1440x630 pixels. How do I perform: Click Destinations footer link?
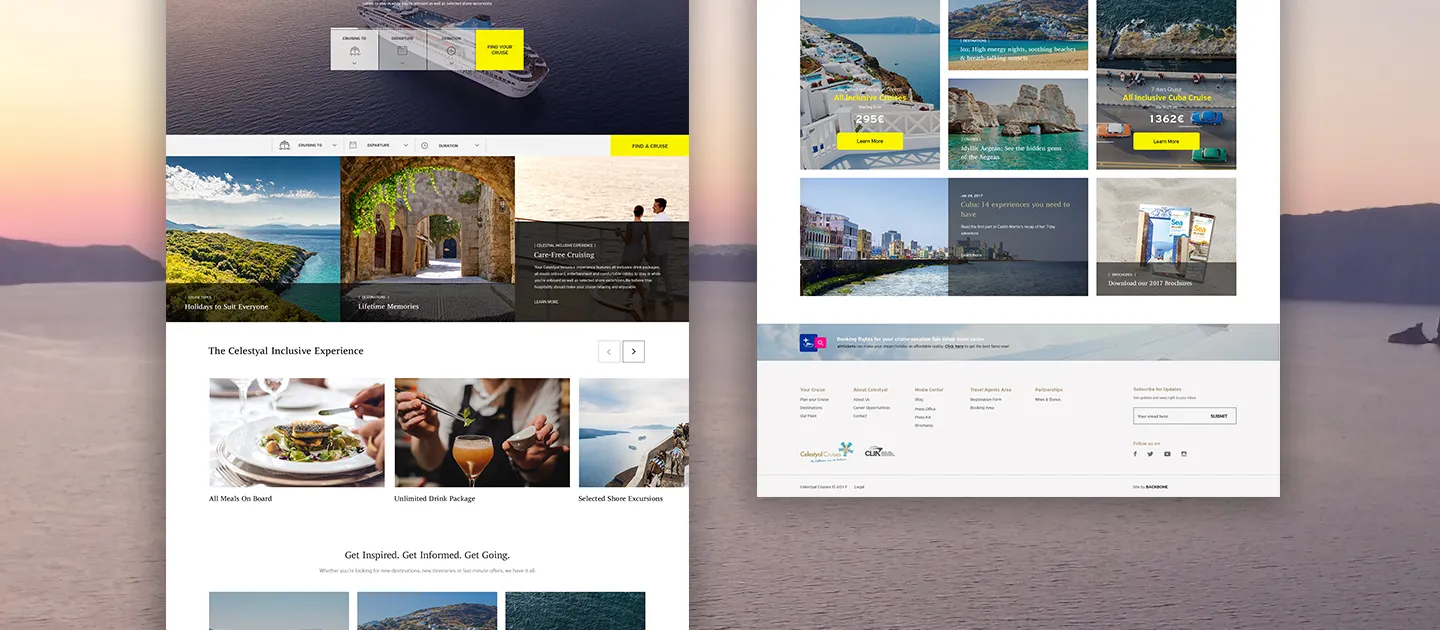(811, 408)
